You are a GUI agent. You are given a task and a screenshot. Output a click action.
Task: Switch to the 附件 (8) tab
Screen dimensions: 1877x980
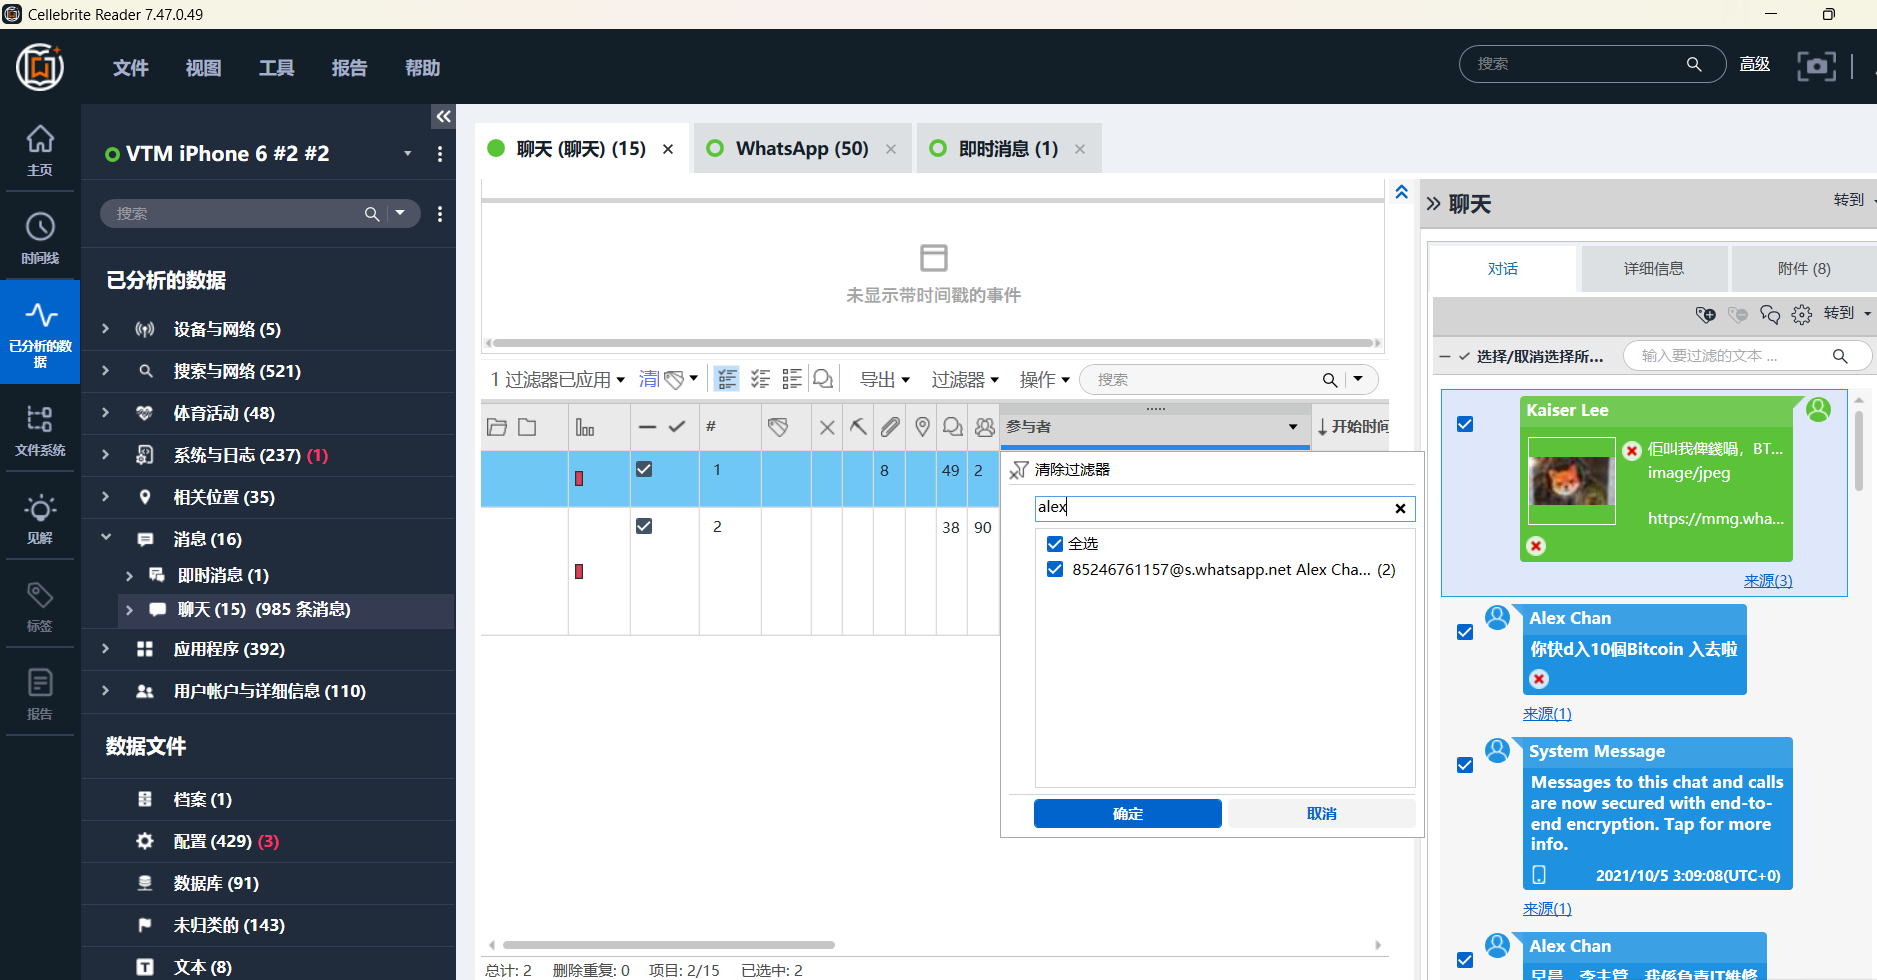[1804, 268]
